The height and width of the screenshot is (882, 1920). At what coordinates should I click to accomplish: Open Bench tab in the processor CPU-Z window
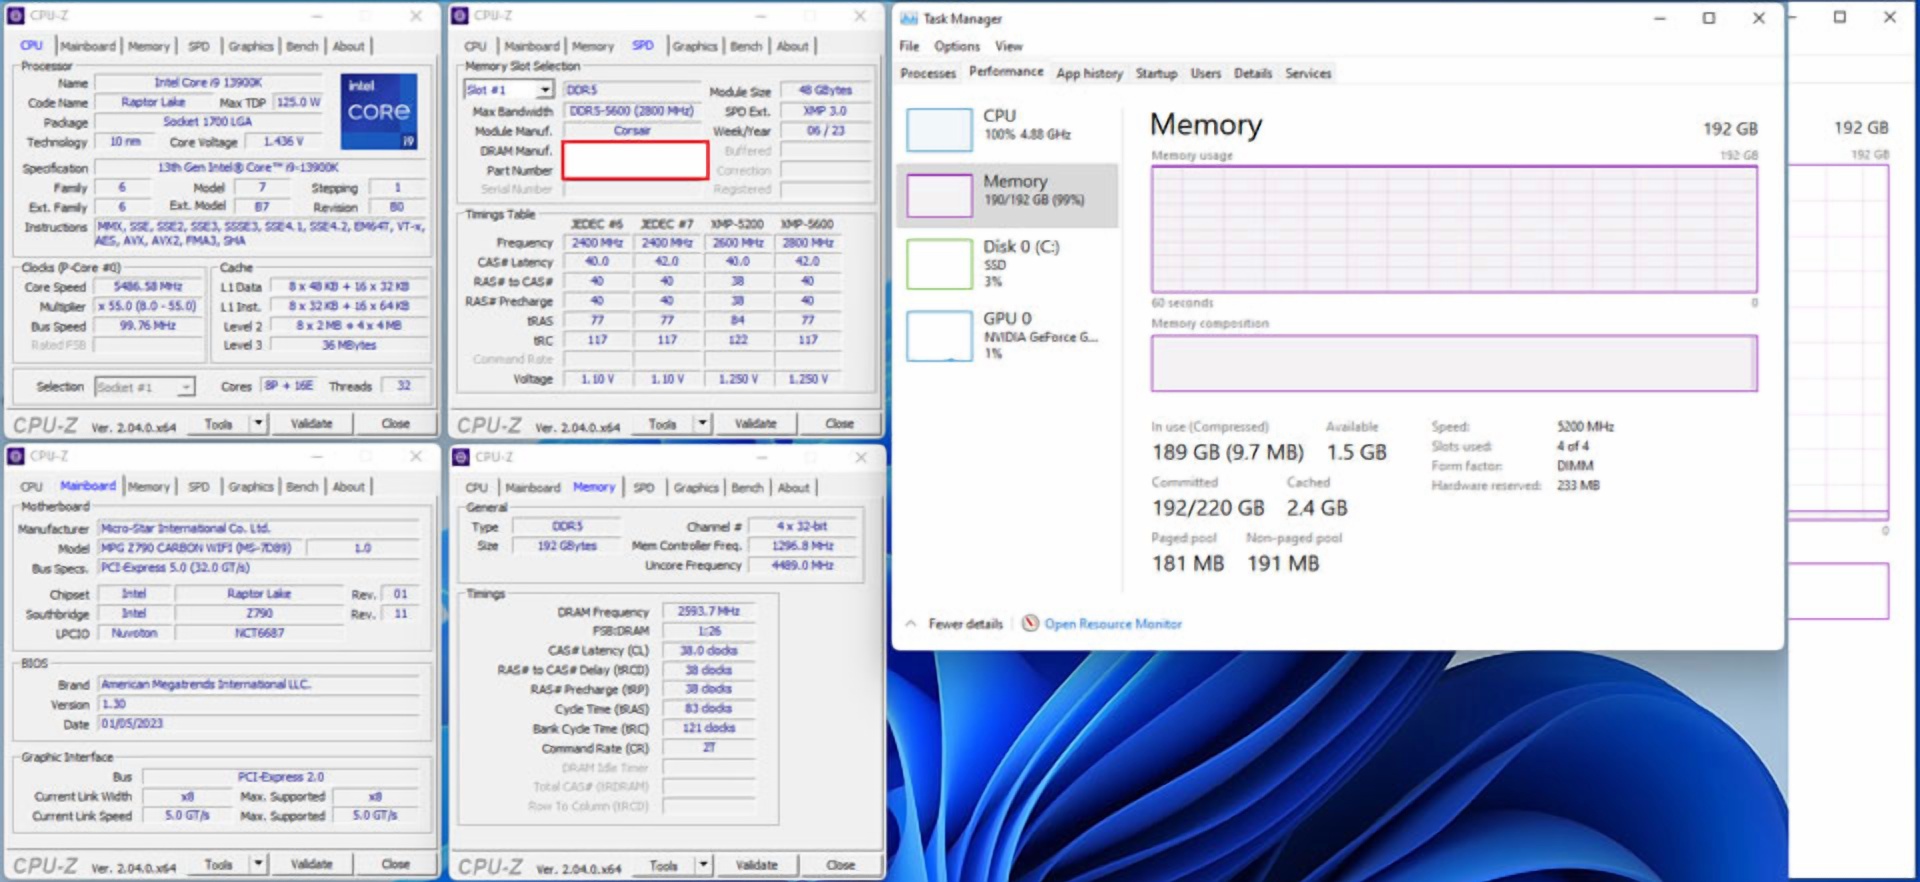(302, 46)
